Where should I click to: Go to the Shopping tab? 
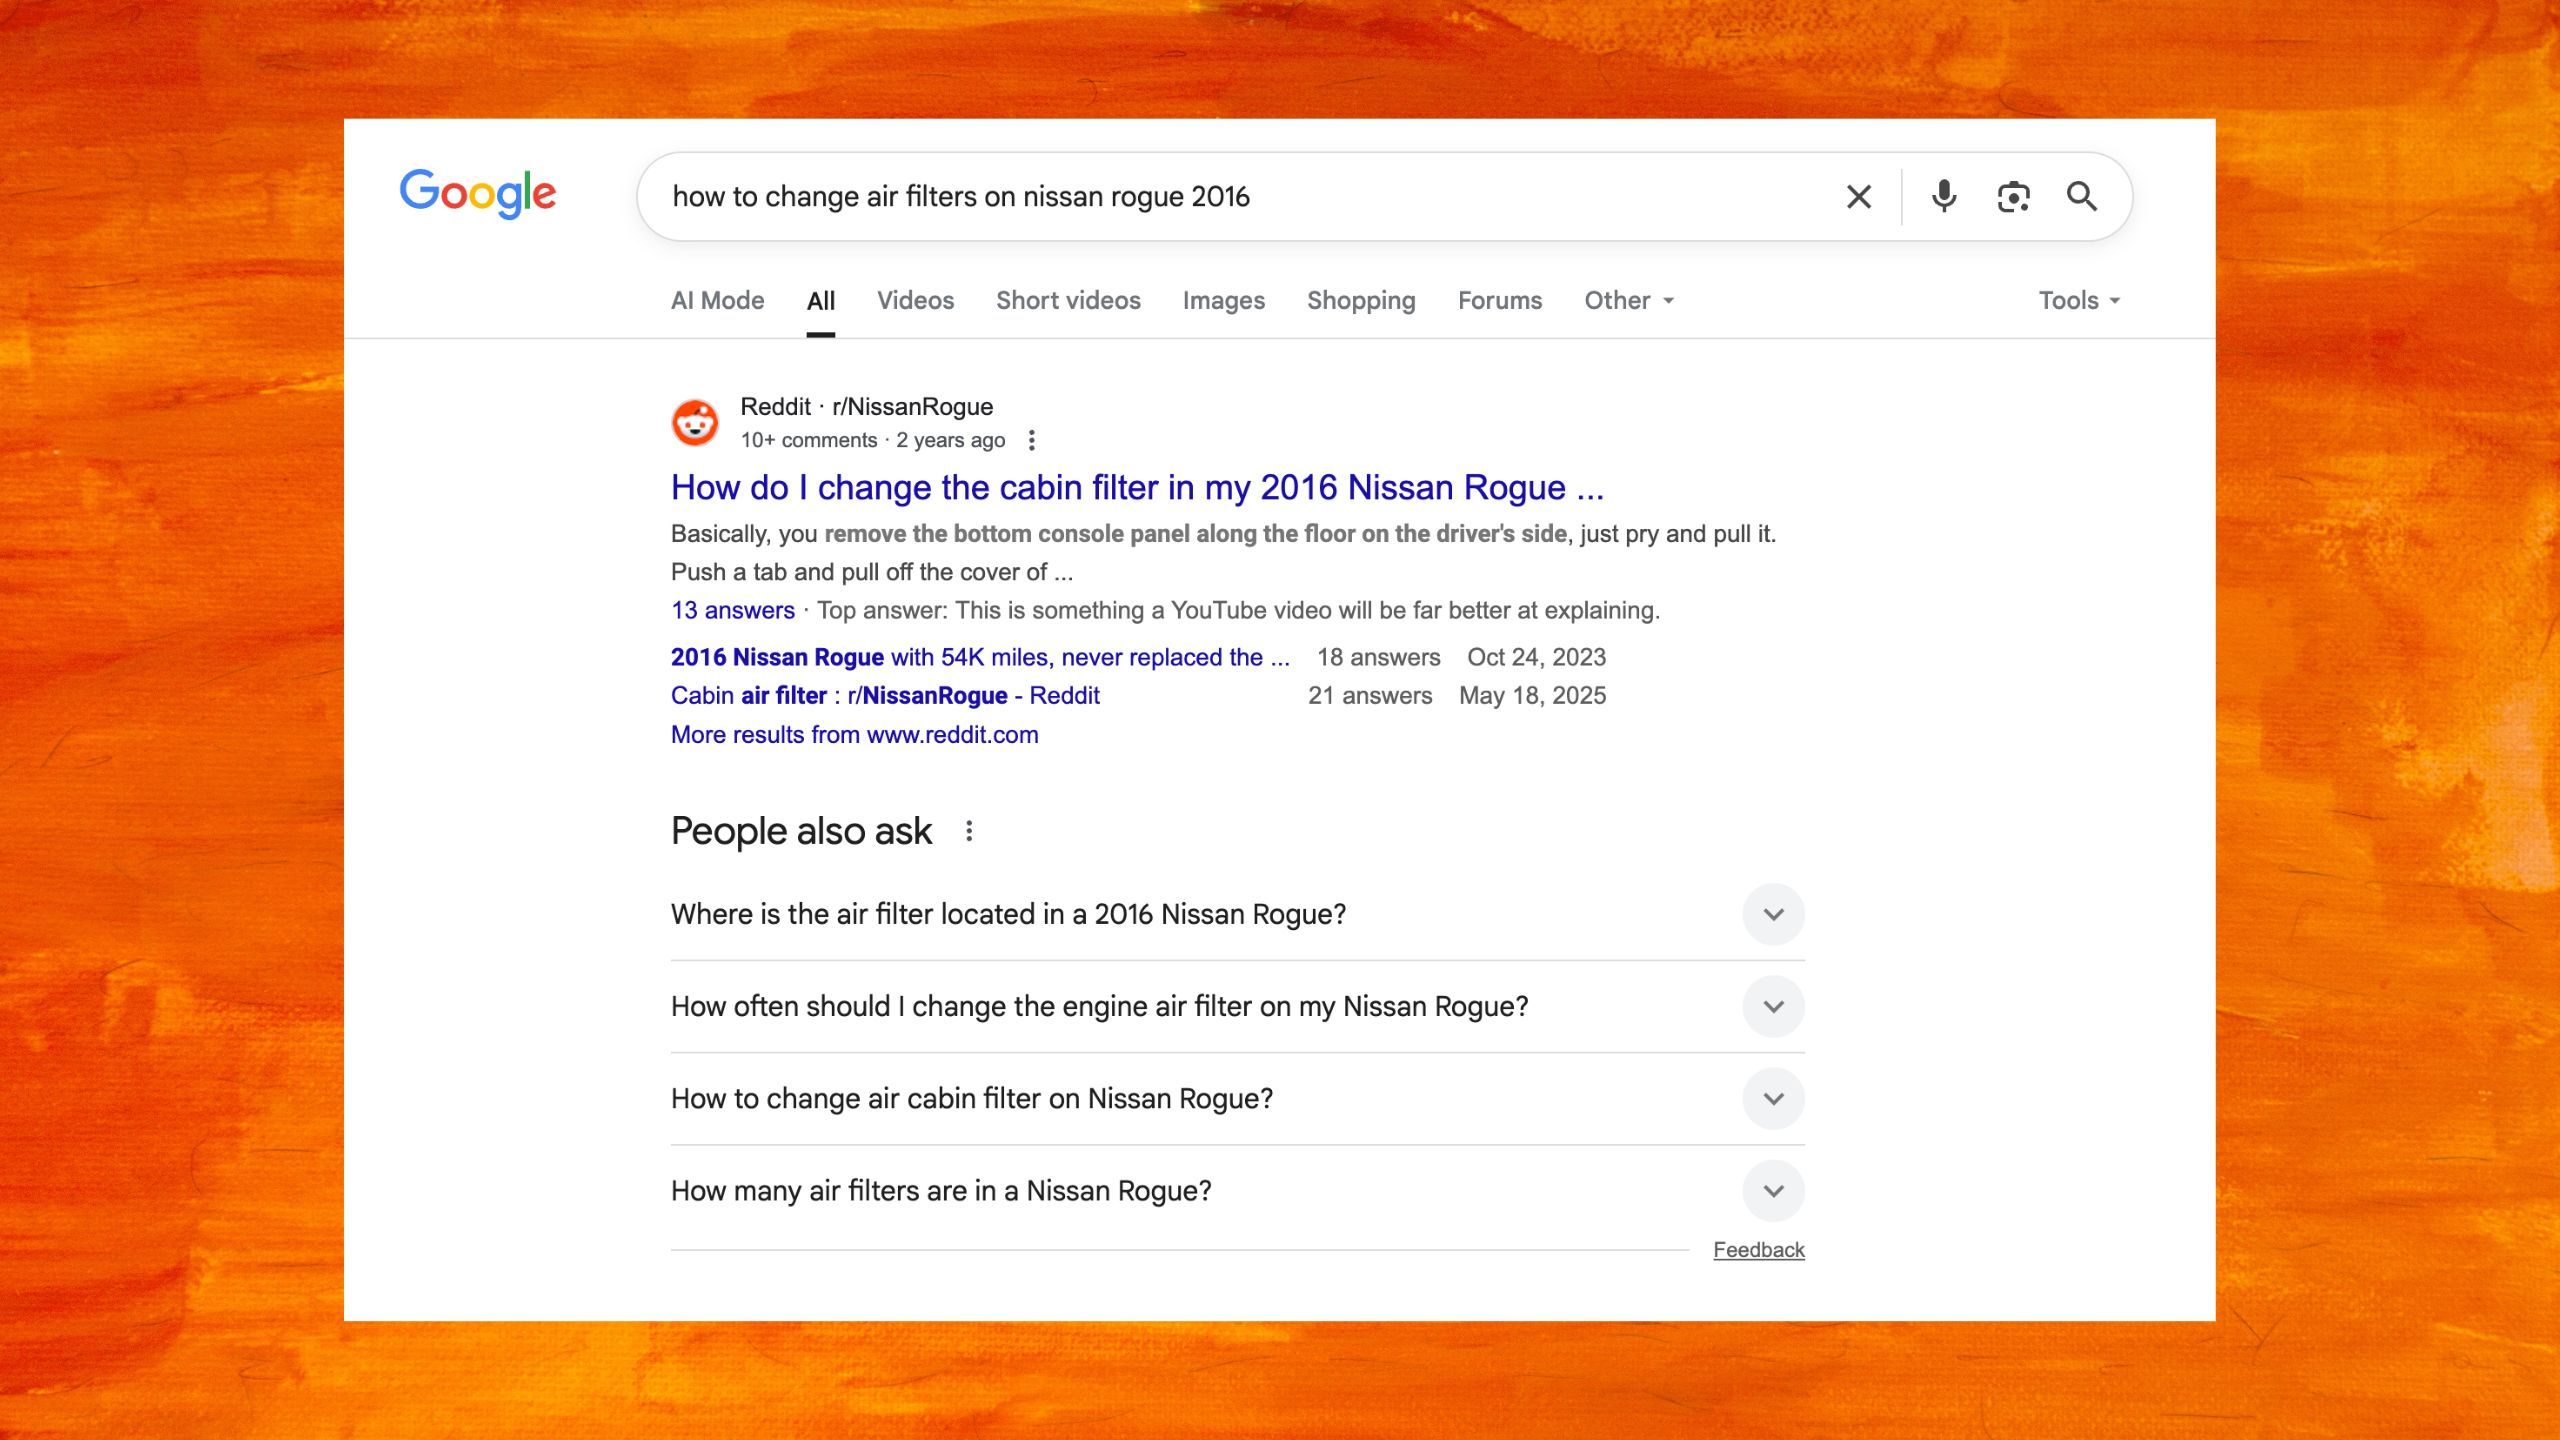coord(1361,301)
